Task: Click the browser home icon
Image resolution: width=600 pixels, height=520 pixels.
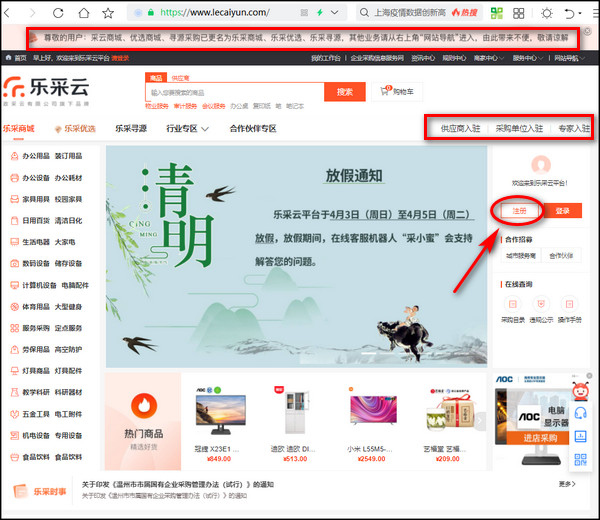Action: click(x=83, y=15)
